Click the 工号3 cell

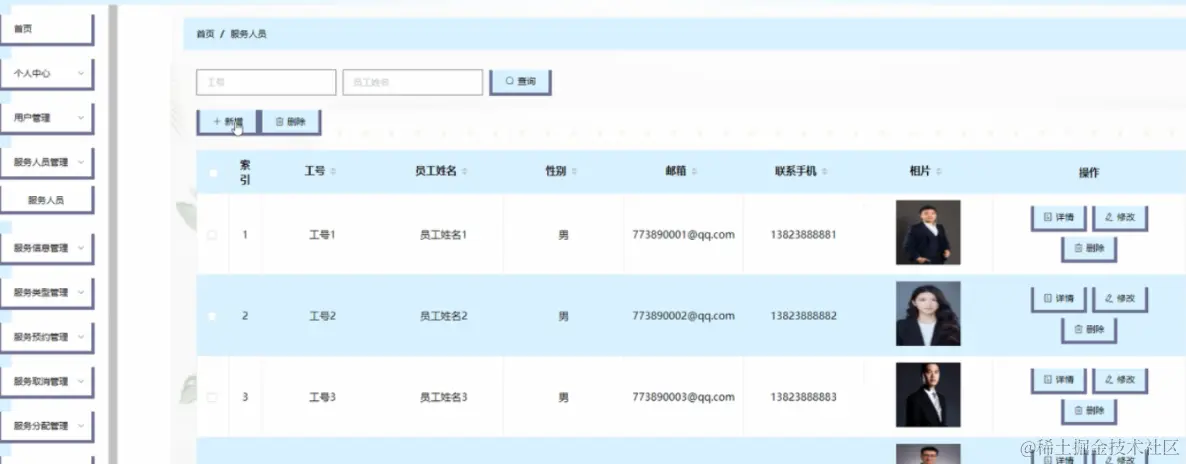click(x=322, y=397)
